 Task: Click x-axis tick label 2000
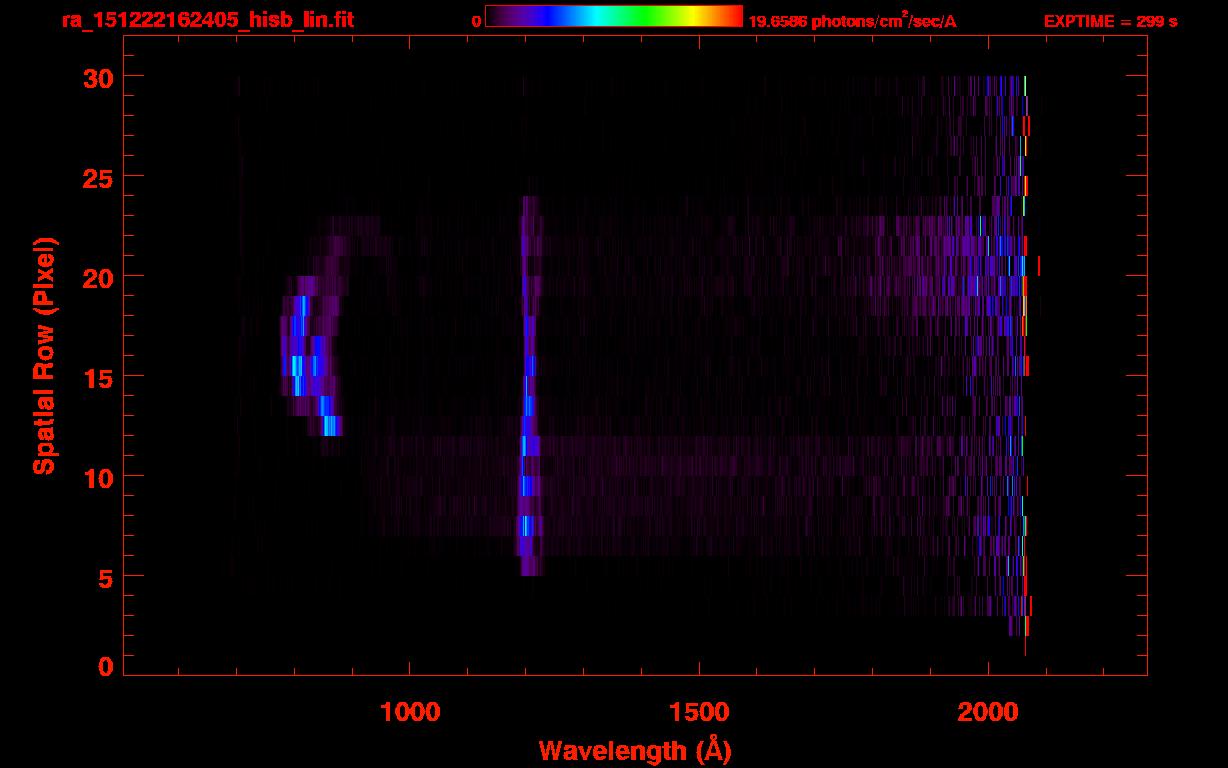click(x=987, y=712)
